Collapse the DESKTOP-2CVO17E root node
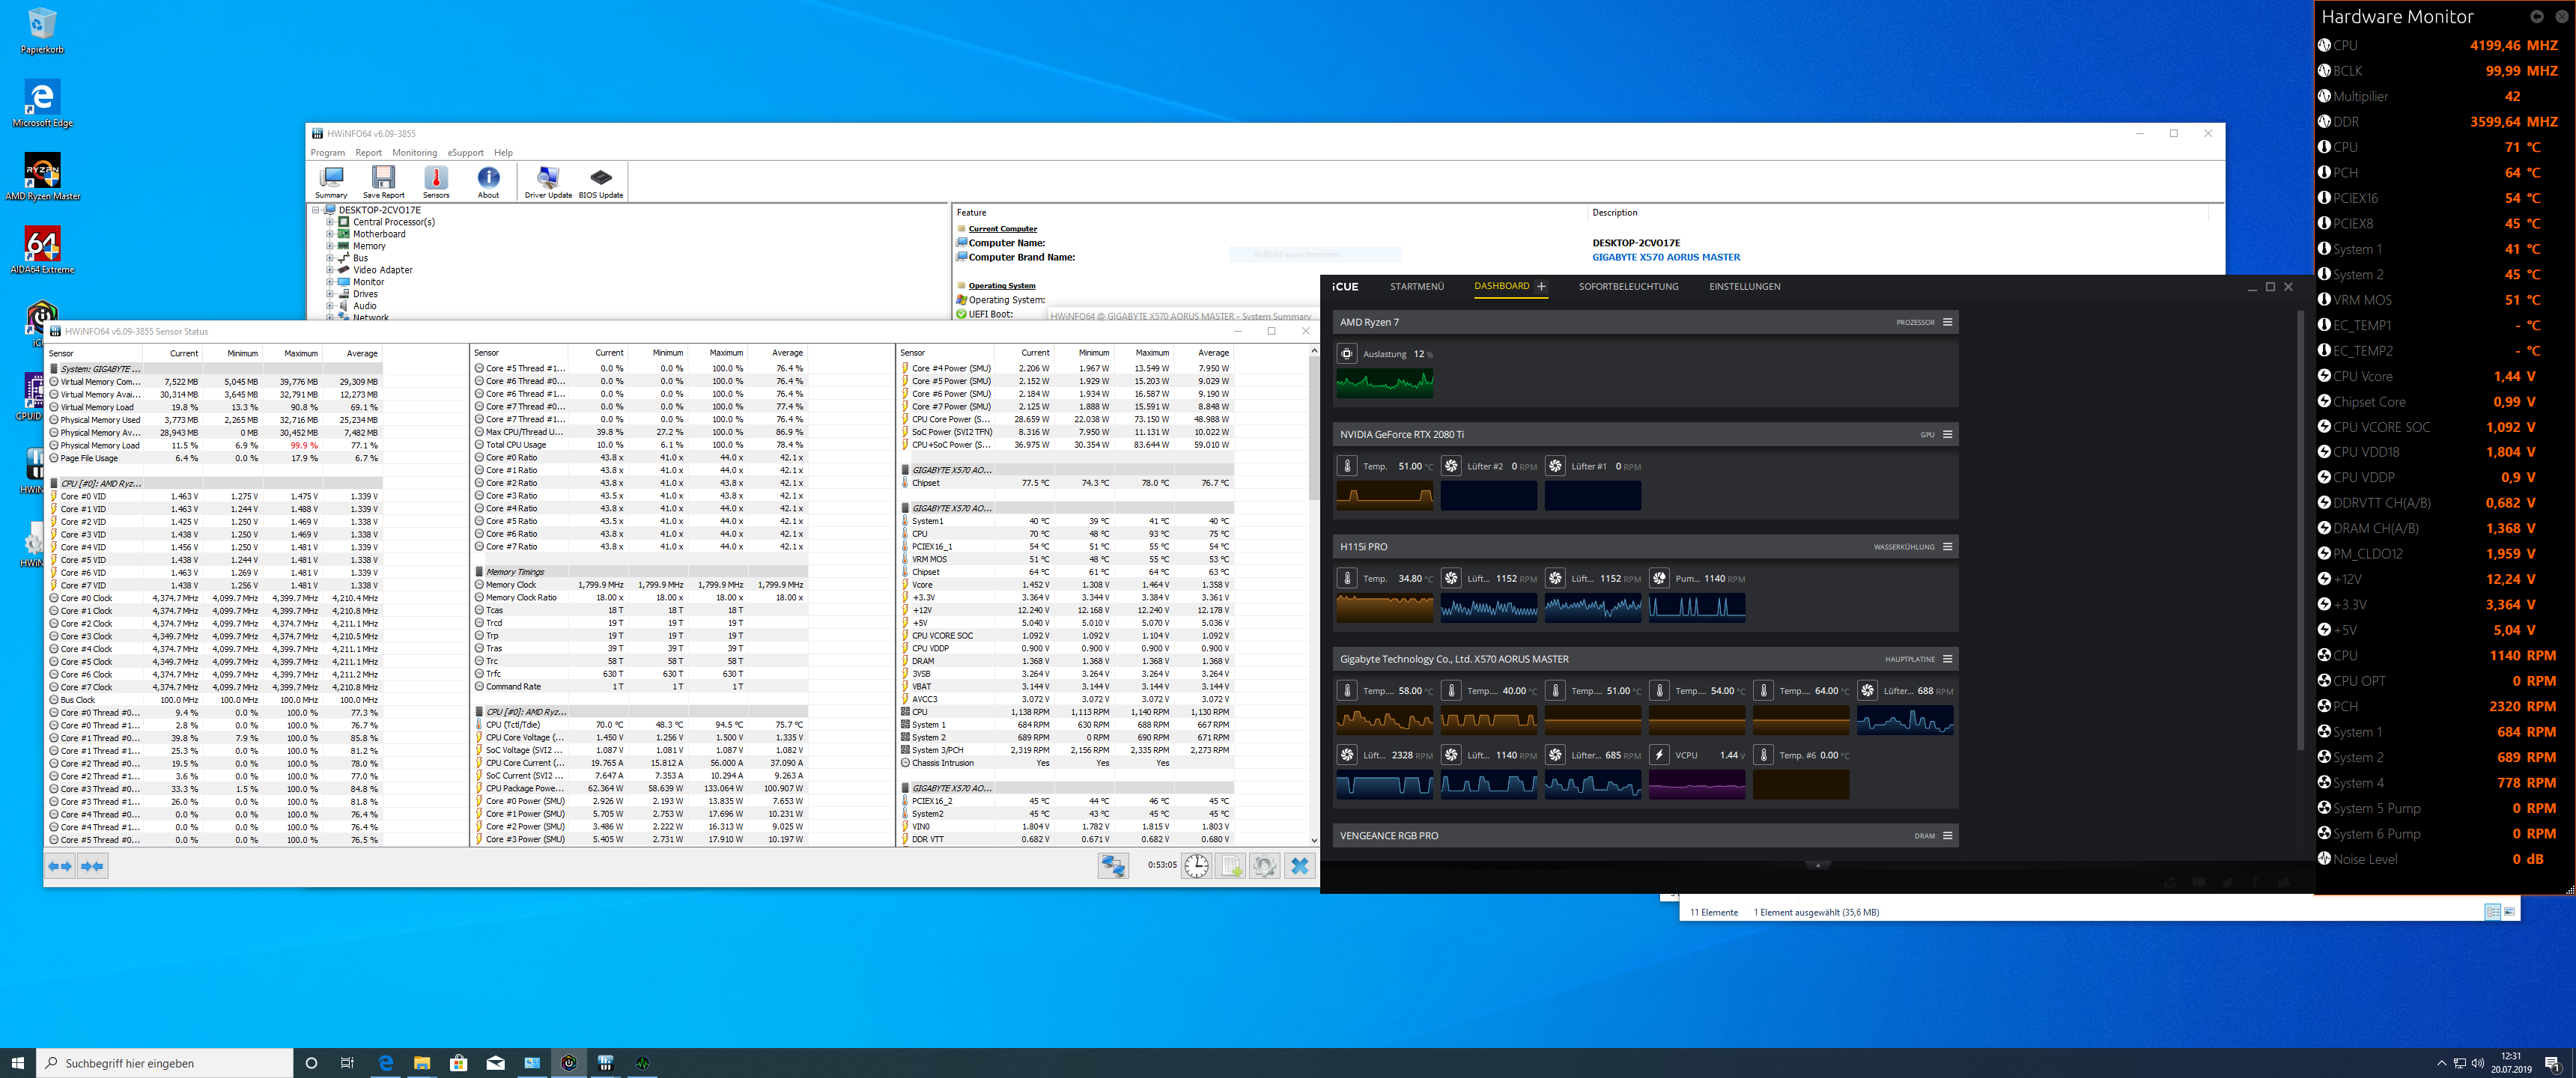 point(316,210)
